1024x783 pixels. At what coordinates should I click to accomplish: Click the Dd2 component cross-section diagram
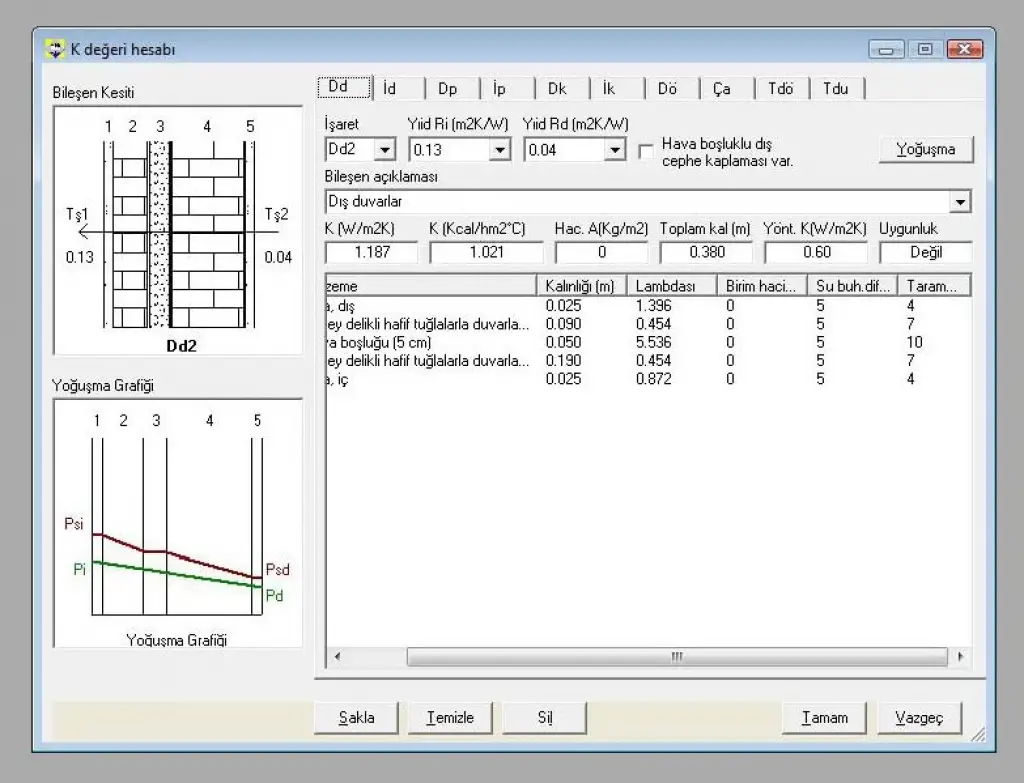[x=178, y=231]
